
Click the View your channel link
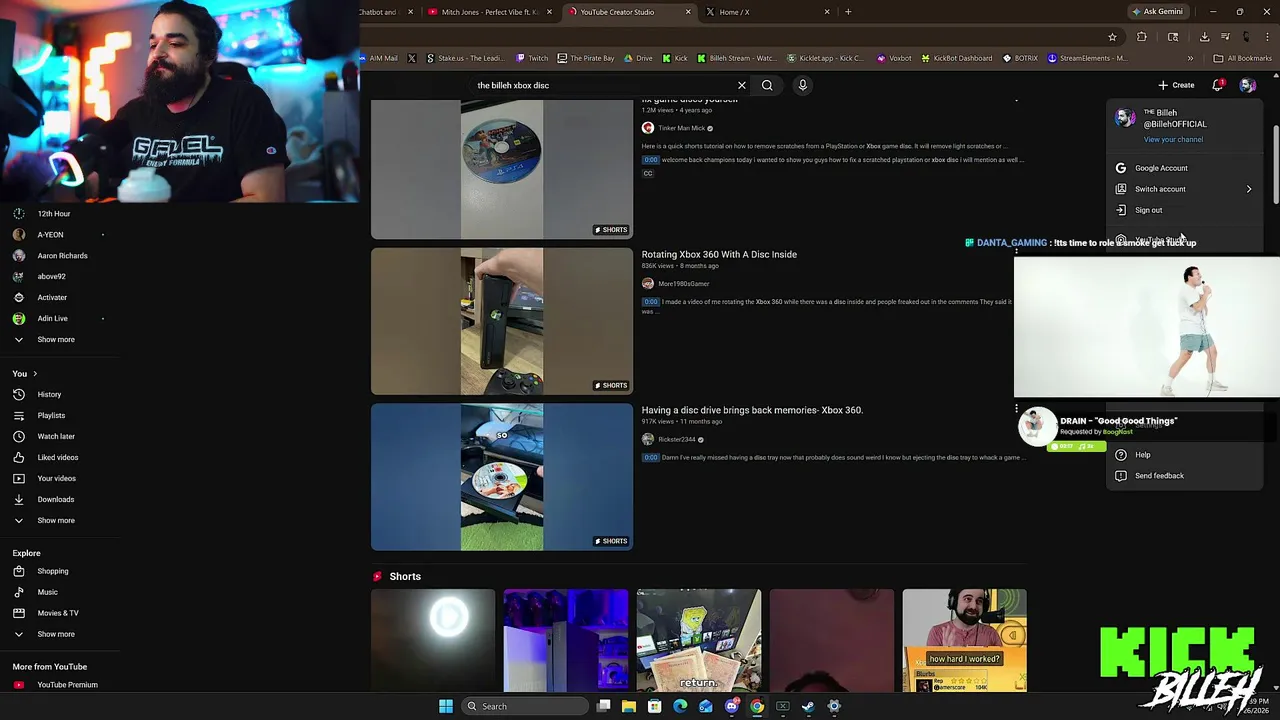1173,139
